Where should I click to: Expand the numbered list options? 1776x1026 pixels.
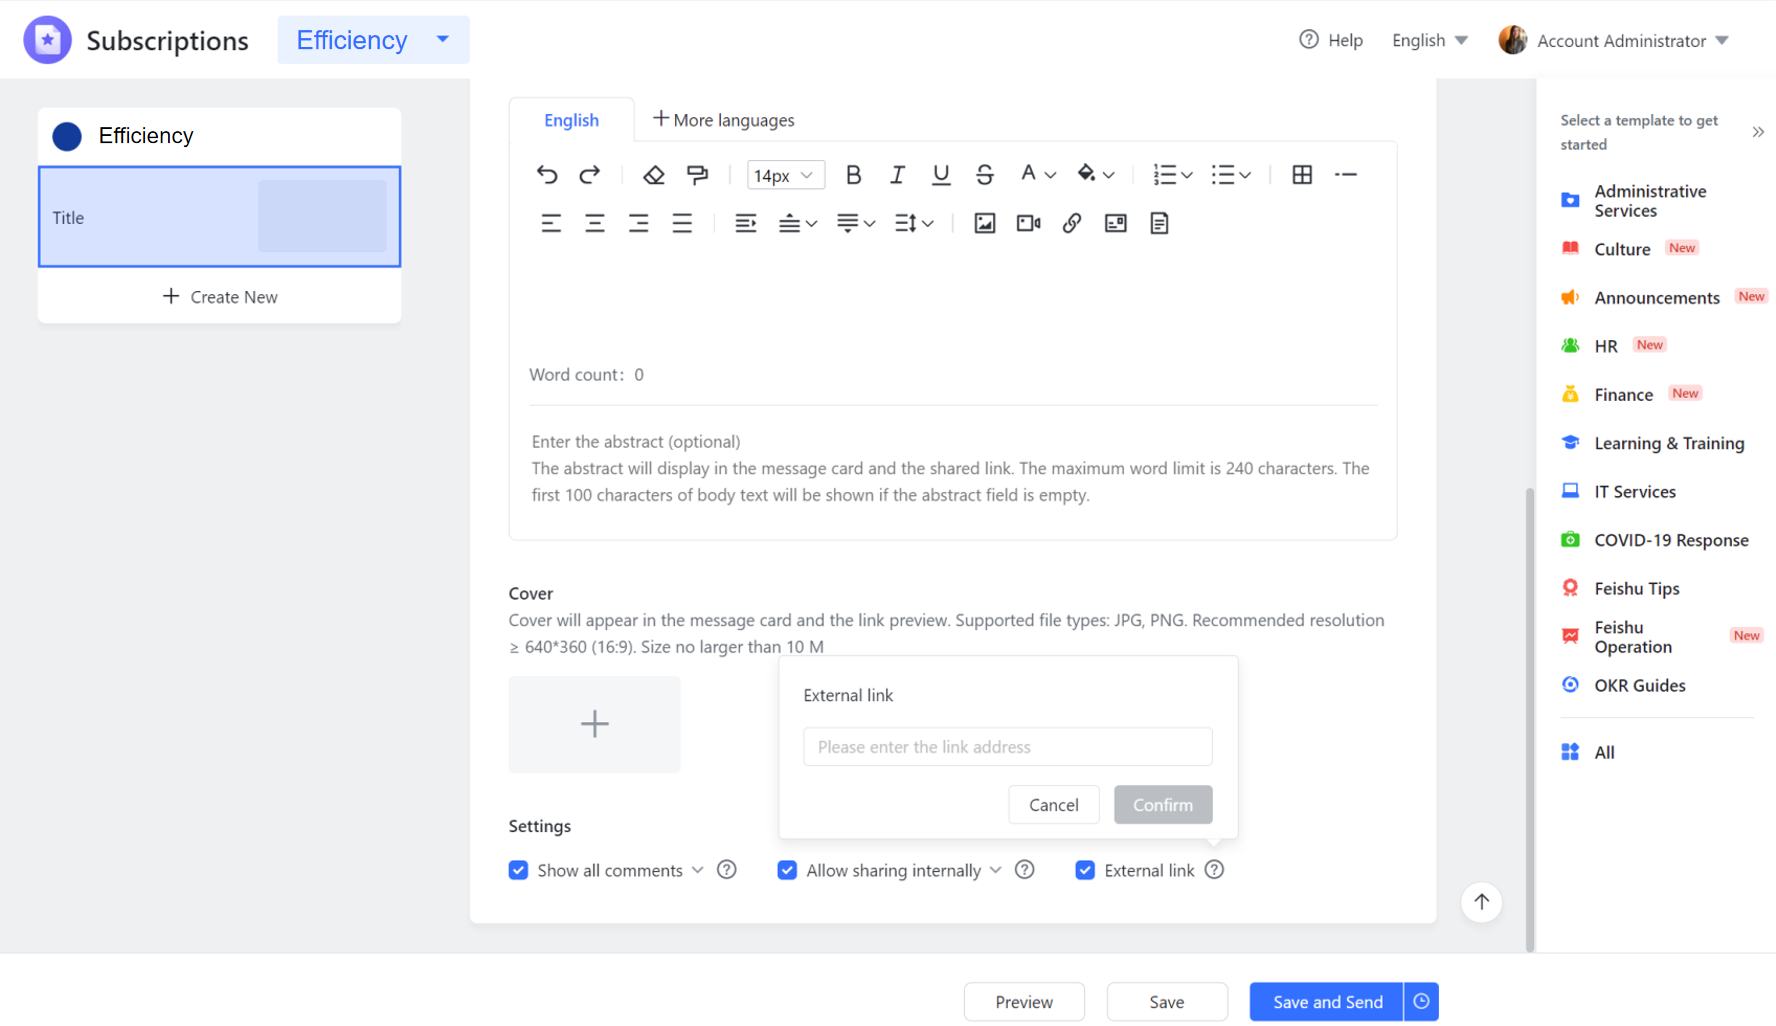(1186, 174)
